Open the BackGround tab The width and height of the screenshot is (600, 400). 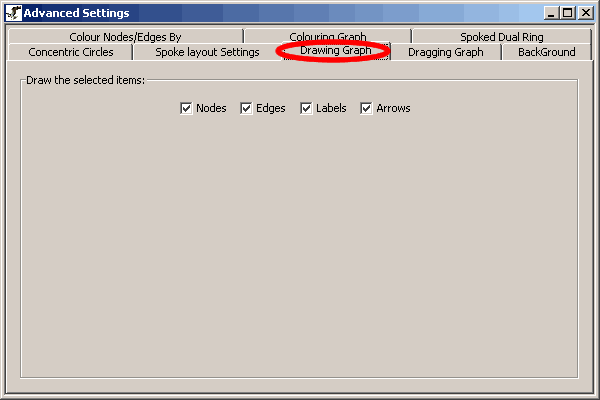[x=546, y=52]
